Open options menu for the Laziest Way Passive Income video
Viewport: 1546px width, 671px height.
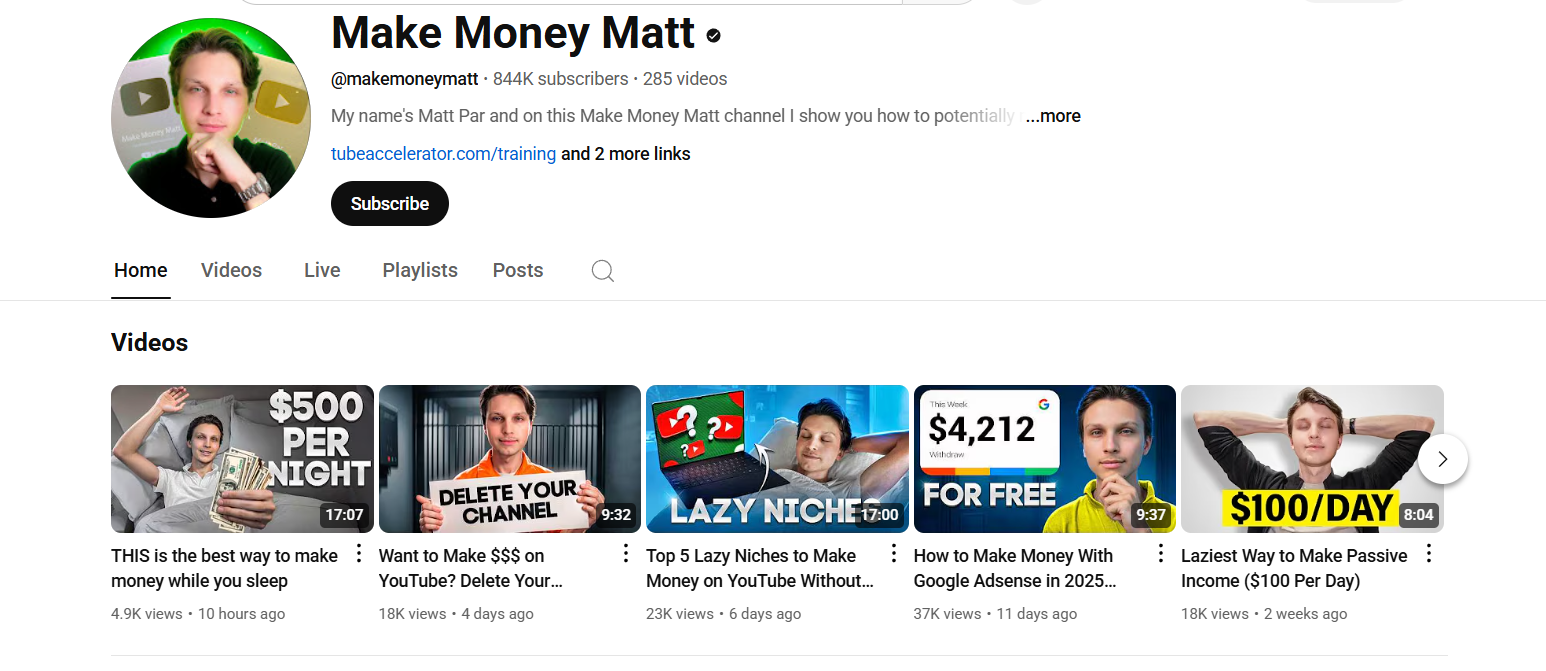pyautogui.click(x=1429, y=554)
